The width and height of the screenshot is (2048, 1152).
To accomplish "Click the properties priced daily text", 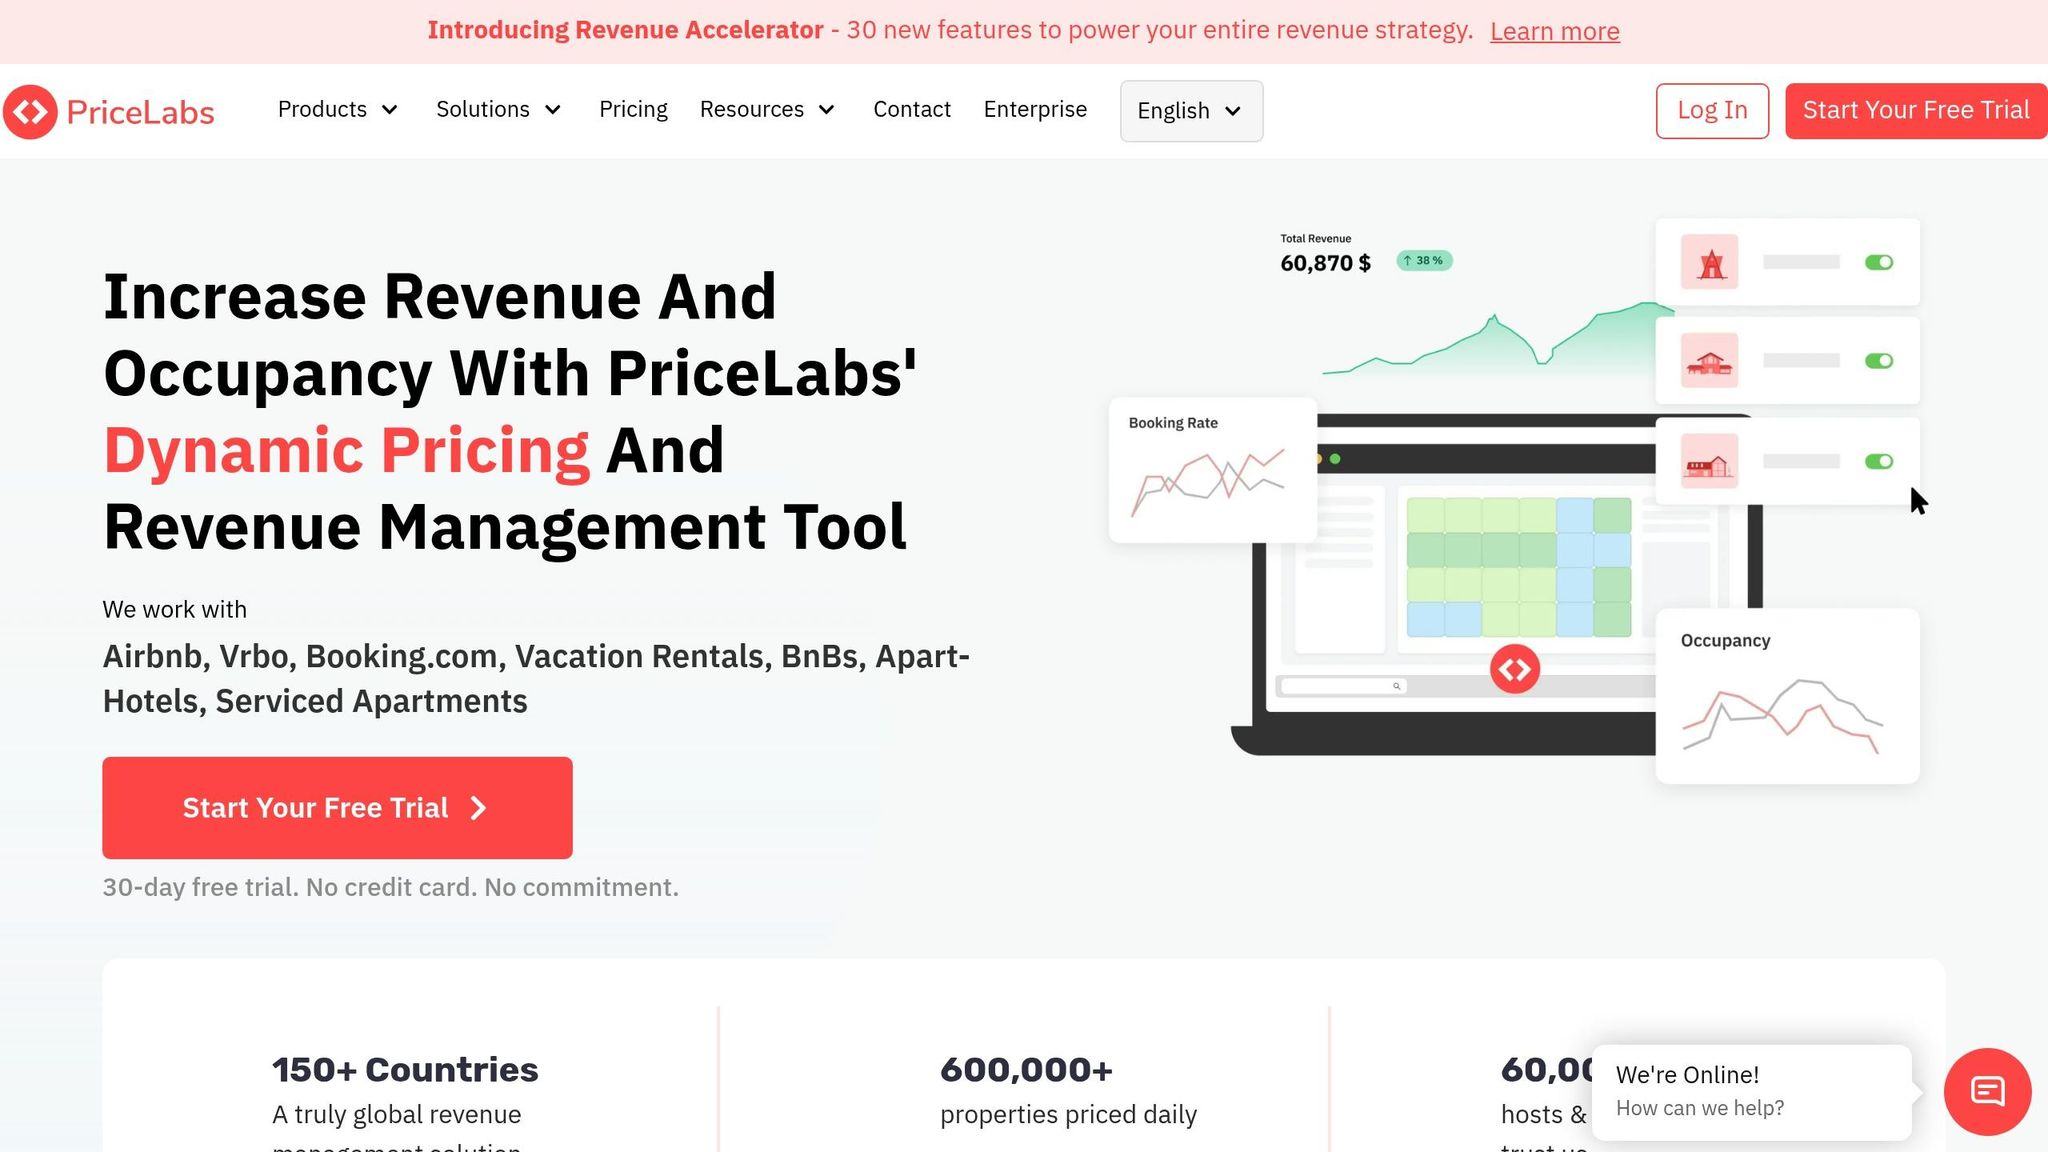I will [1068, 1115].
